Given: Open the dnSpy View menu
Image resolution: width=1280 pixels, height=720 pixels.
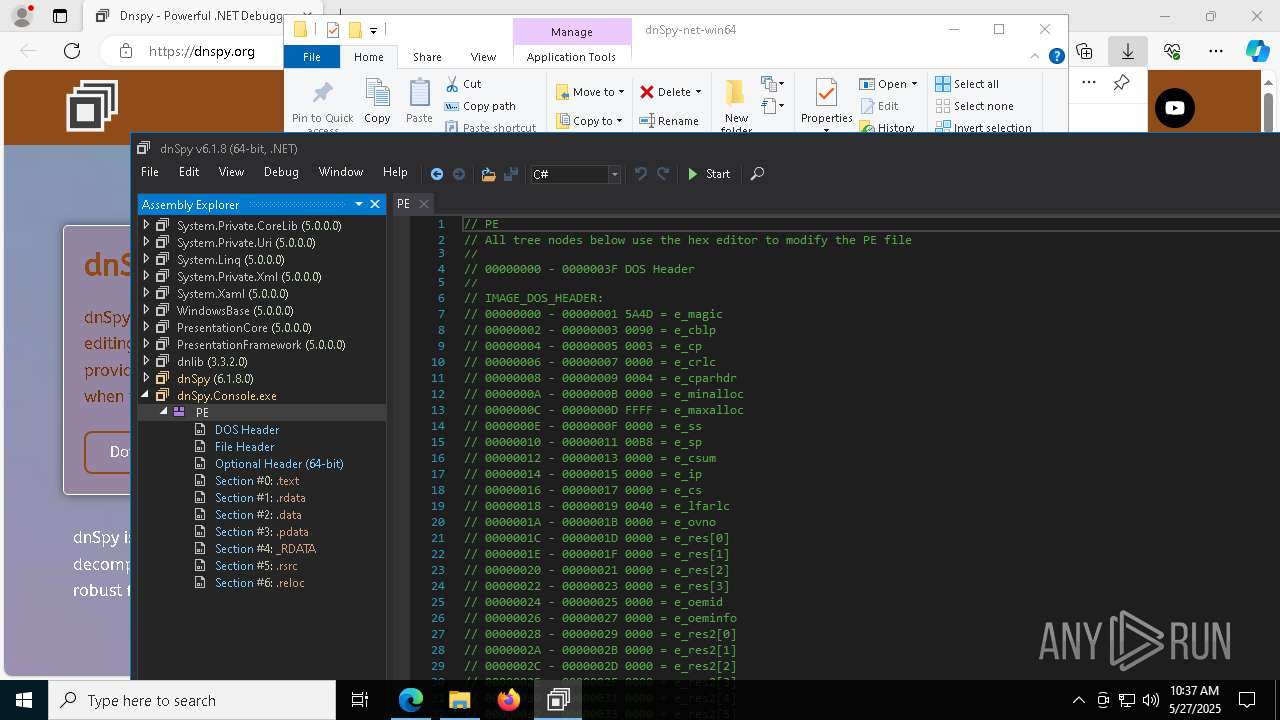Looking at the screenshot, I should [x=231, y=172].
